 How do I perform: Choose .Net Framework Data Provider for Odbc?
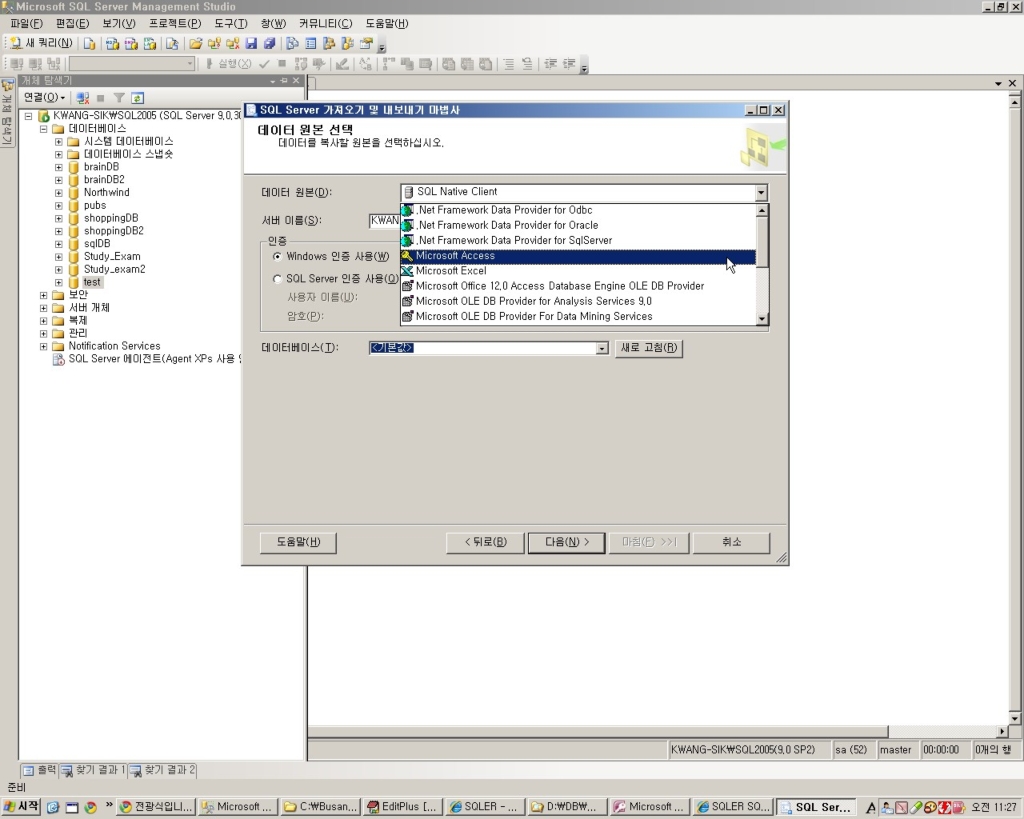click(x=578, y=210)
